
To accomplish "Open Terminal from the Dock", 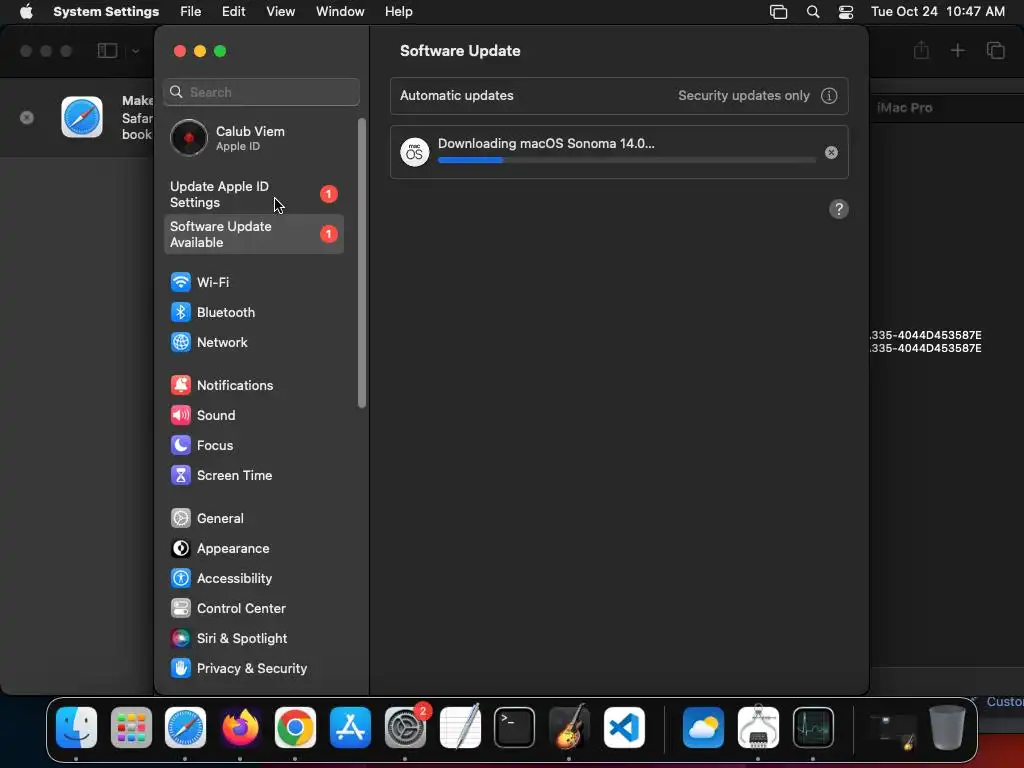I will 515,727.
